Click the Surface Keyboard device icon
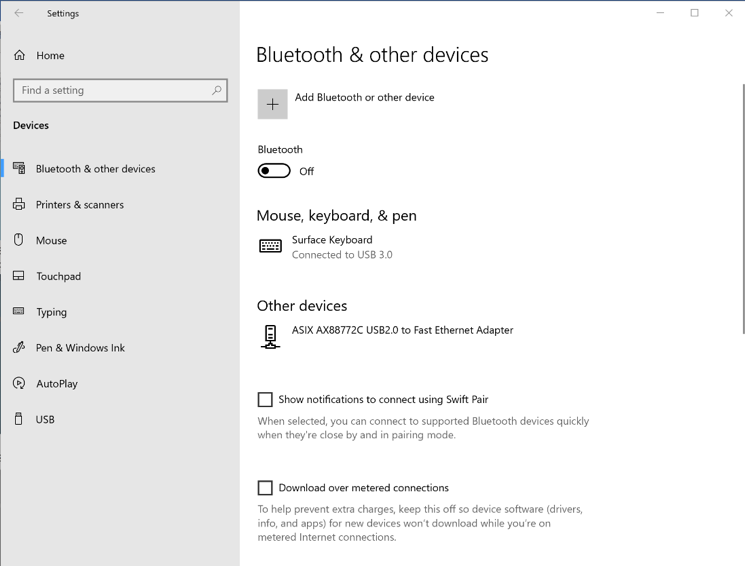 point(270,246)
